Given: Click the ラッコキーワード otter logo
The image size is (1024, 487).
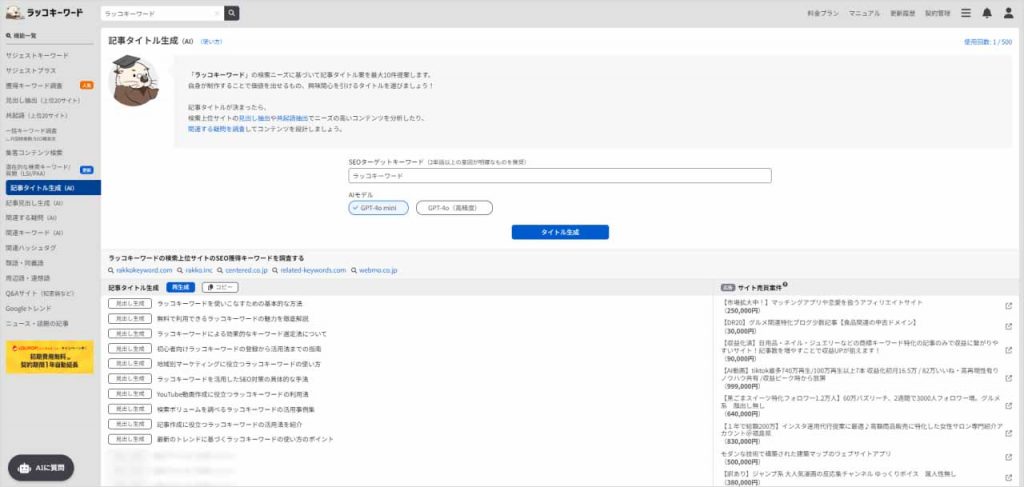Looking at the screenshot, I should tap(44, 13).
